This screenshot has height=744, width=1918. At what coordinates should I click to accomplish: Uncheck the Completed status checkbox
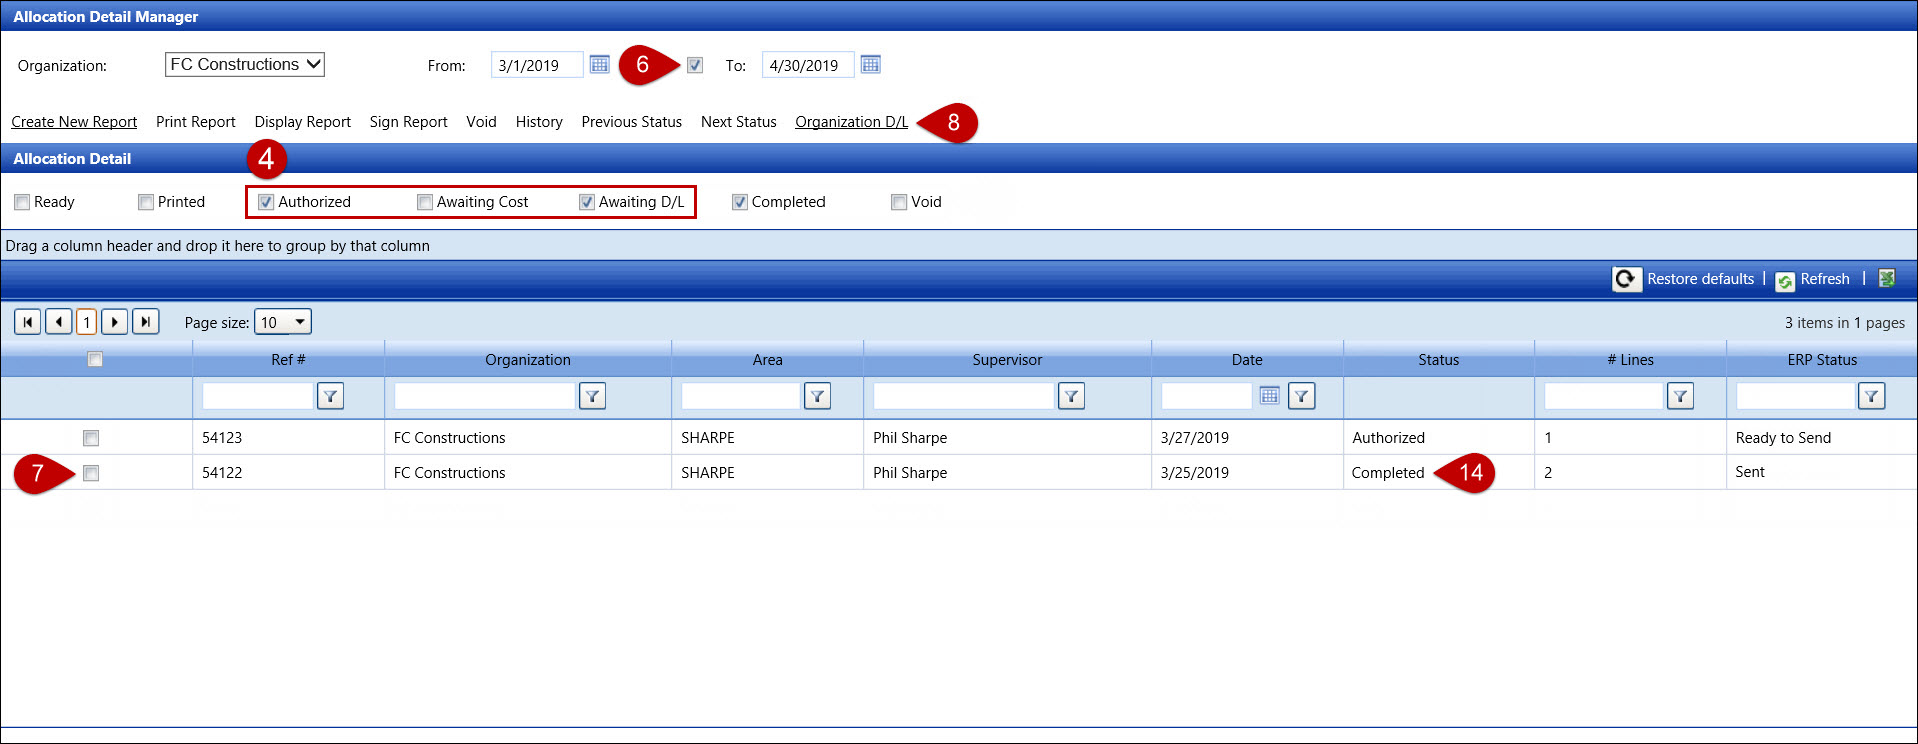740,203
